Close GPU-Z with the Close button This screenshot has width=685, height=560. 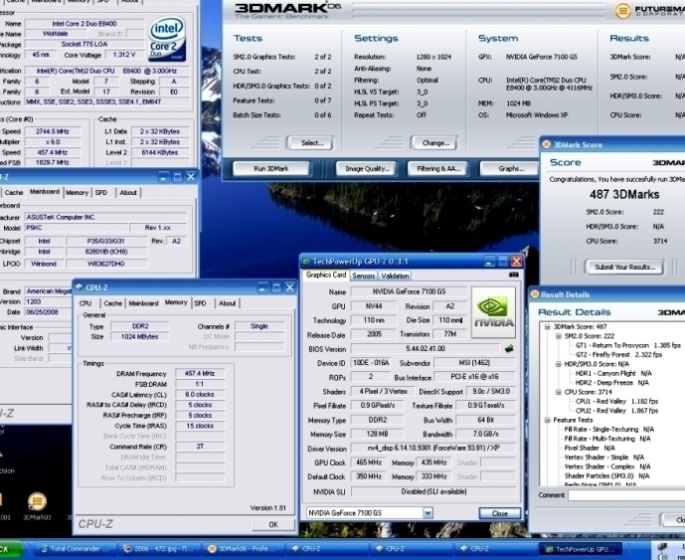click(500, 513)
